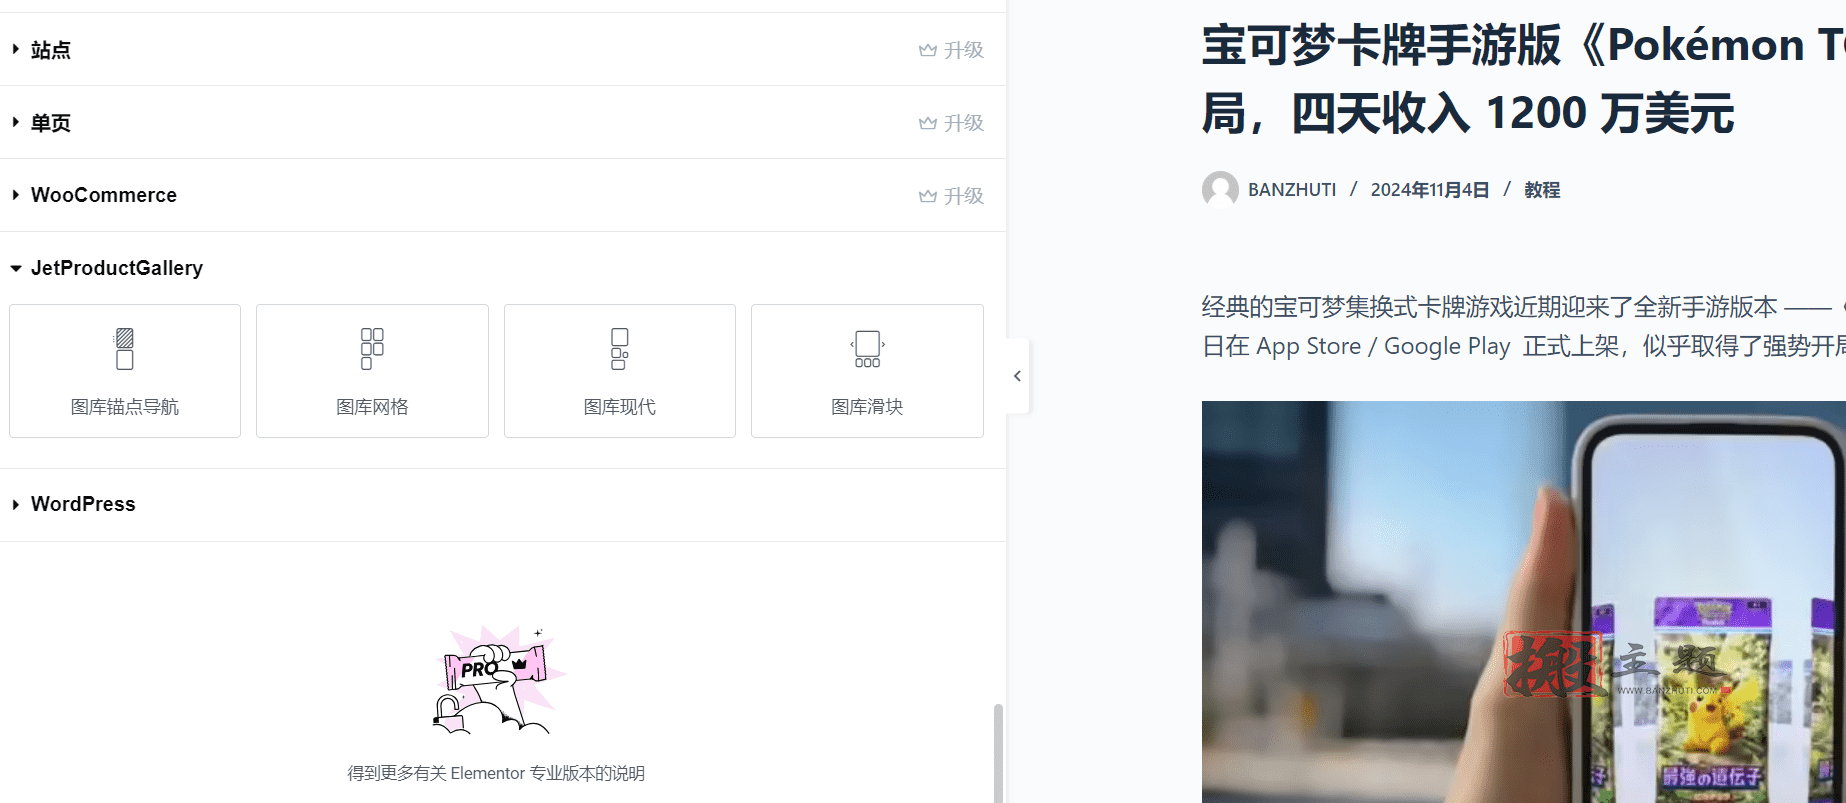
Task: Select the 图库滑块 widget icon
Action: [x=867, y=349]
